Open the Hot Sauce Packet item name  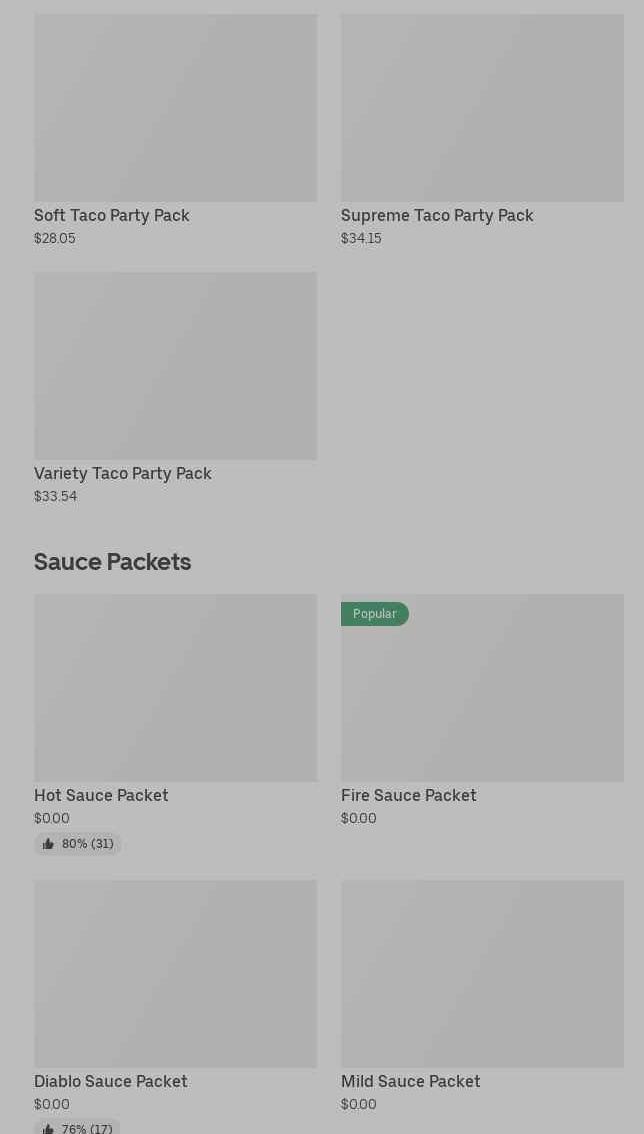[101, 796]
